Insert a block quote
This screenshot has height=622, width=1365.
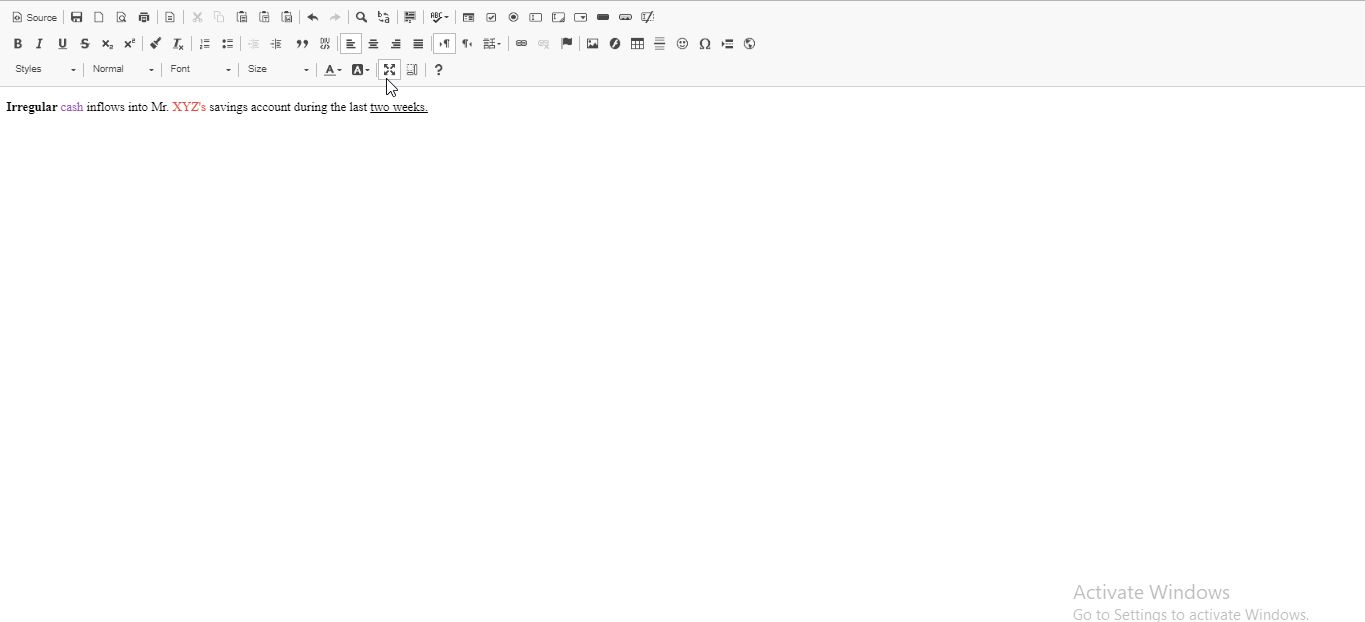point(302,44)
